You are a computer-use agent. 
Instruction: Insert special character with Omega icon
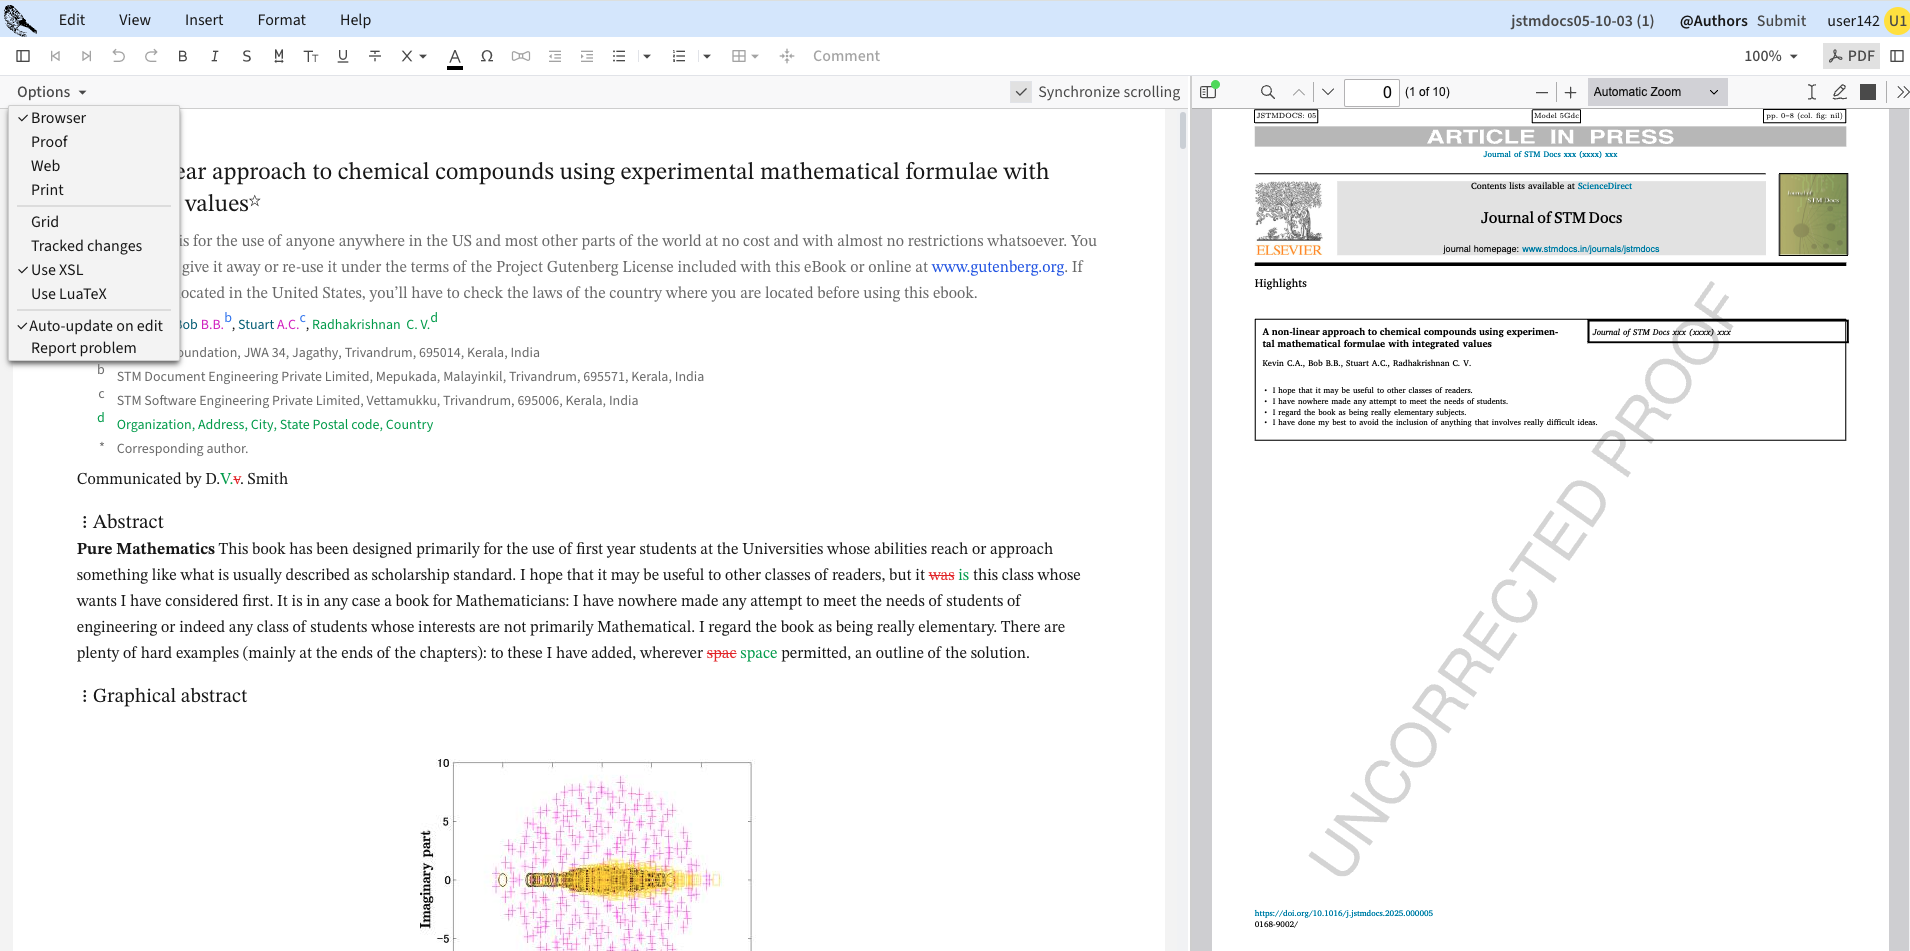click(487, 56)
